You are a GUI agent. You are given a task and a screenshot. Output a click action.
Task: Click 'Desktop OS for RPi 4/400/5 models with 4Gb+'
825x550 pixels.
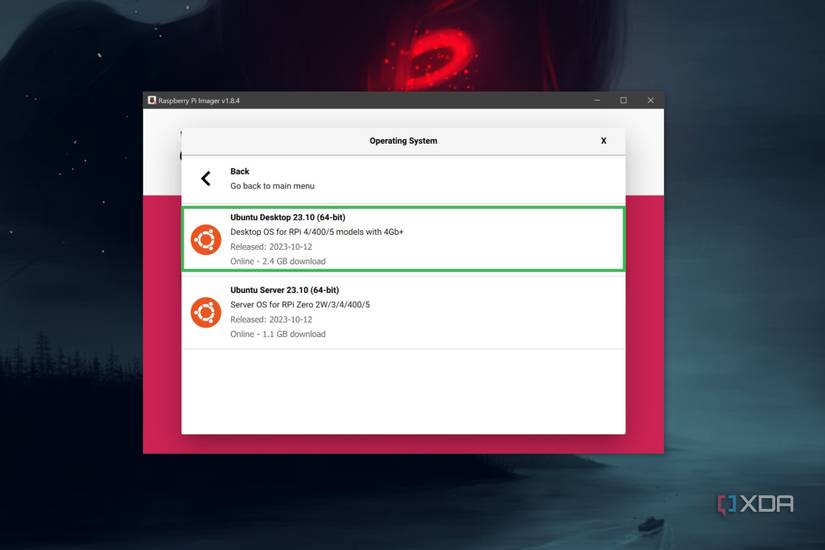point(317,232)
